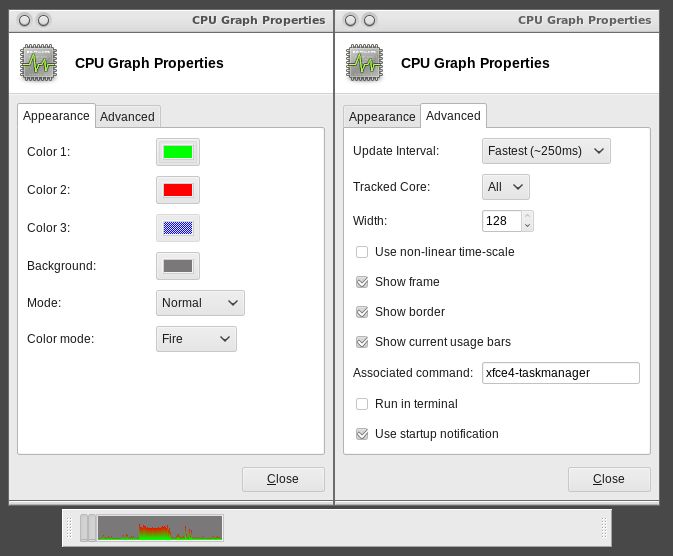The image size is (673, 556).
Task: Uncheck Show border option
Action: pos(362,312)
